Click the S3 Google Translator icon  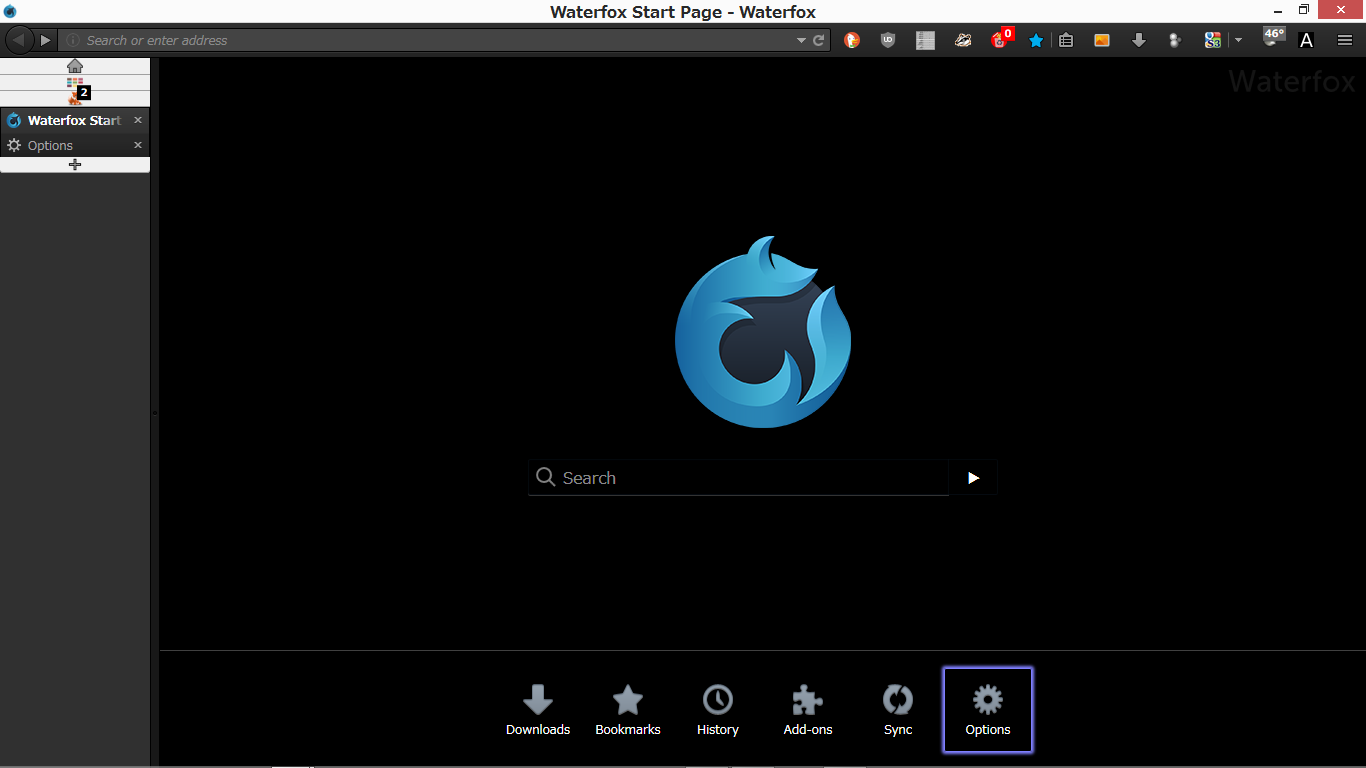click(x=1212, y=40)
